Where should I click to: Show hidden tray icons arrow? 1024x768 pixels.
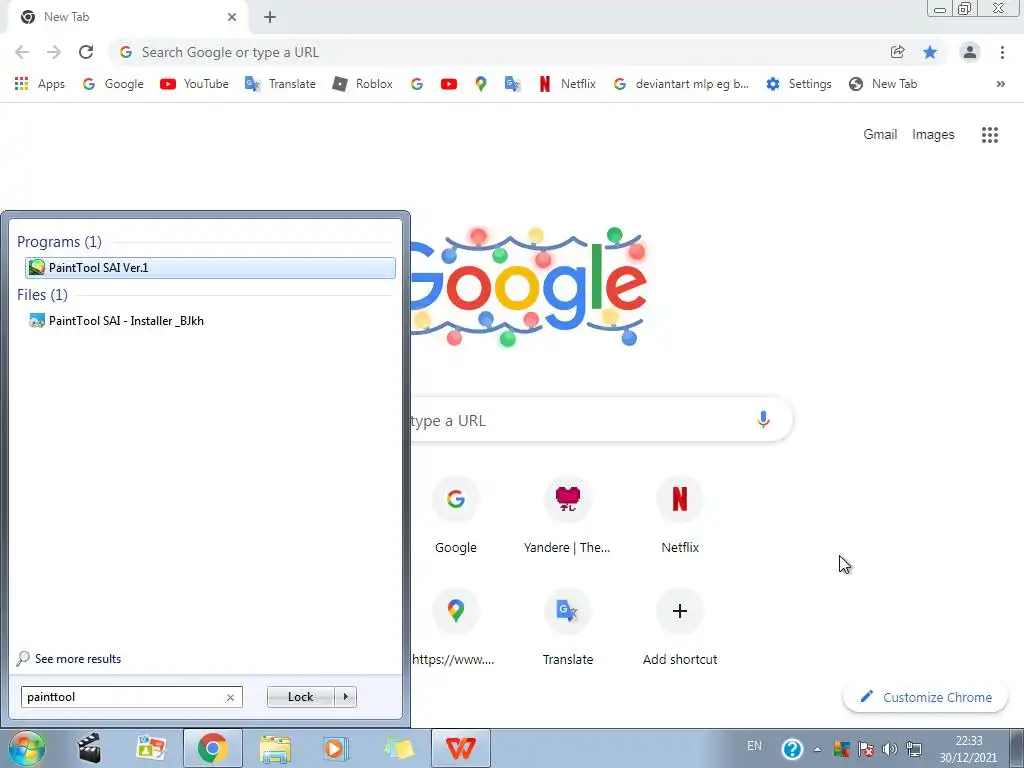point(817,749)
